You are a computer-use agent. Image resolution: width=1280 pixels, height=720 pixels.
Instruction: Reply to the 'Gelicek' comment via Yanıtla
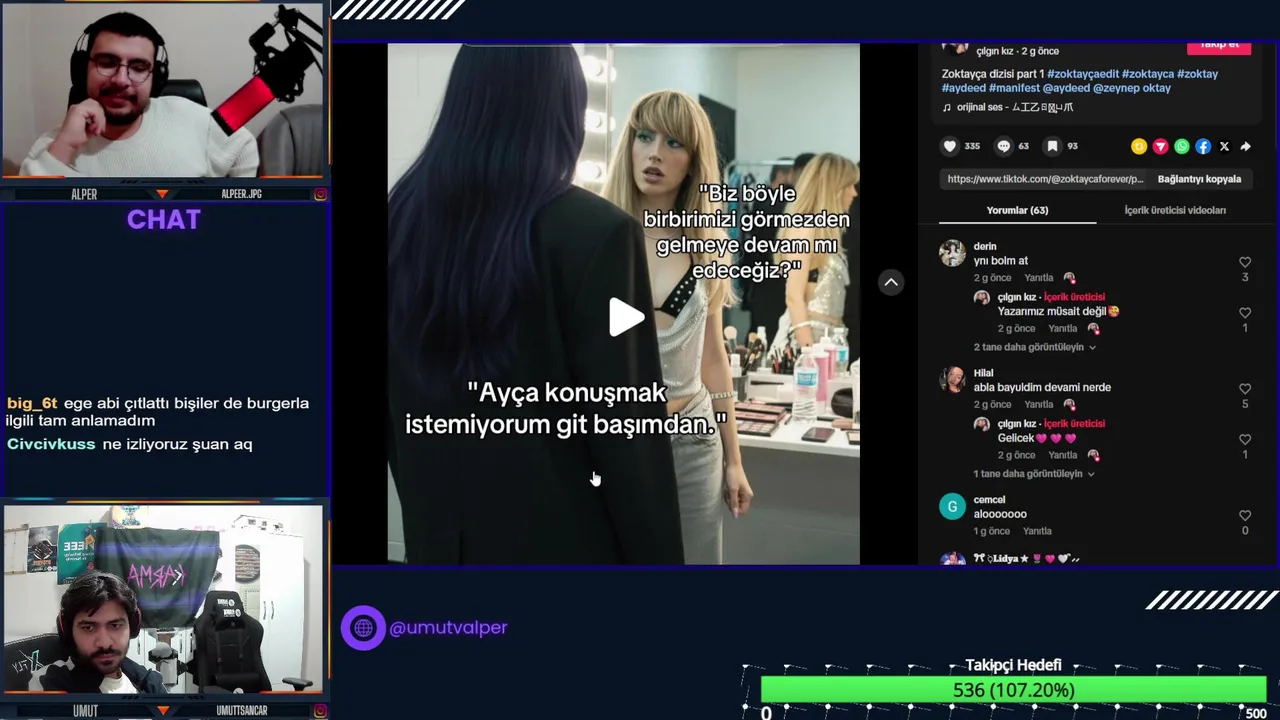pyautogui.click(x=1063, y=455)
